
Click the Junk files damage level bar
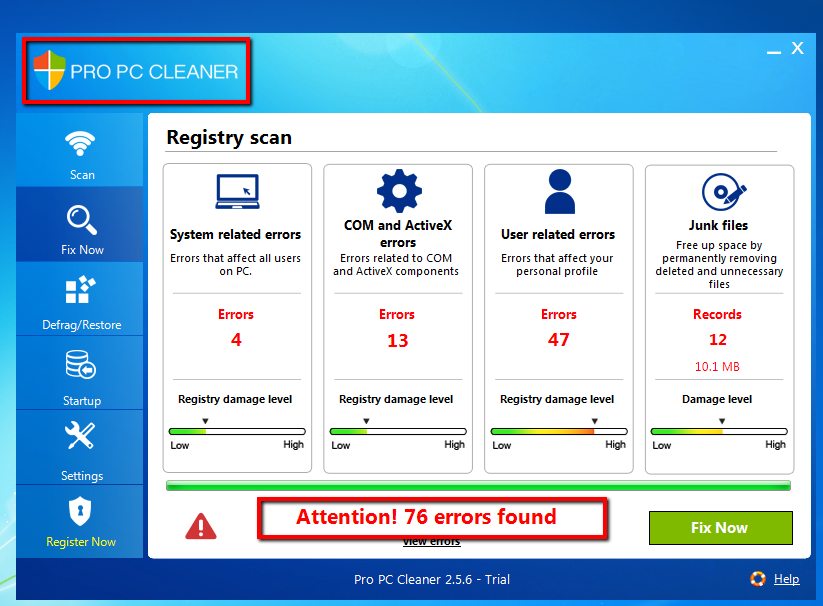pyautogui.click(x=719, y=431)
